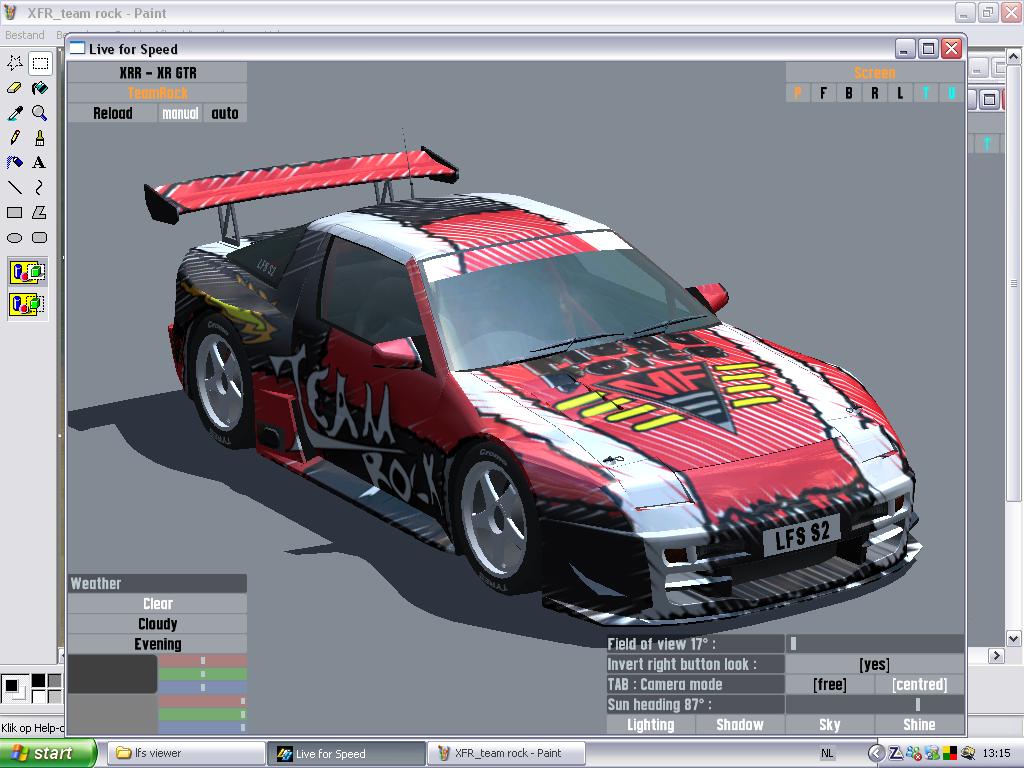Screen dimensions: 1024x768
Task: Select U under view in Screen row
Action: click(x=952, y=93)
